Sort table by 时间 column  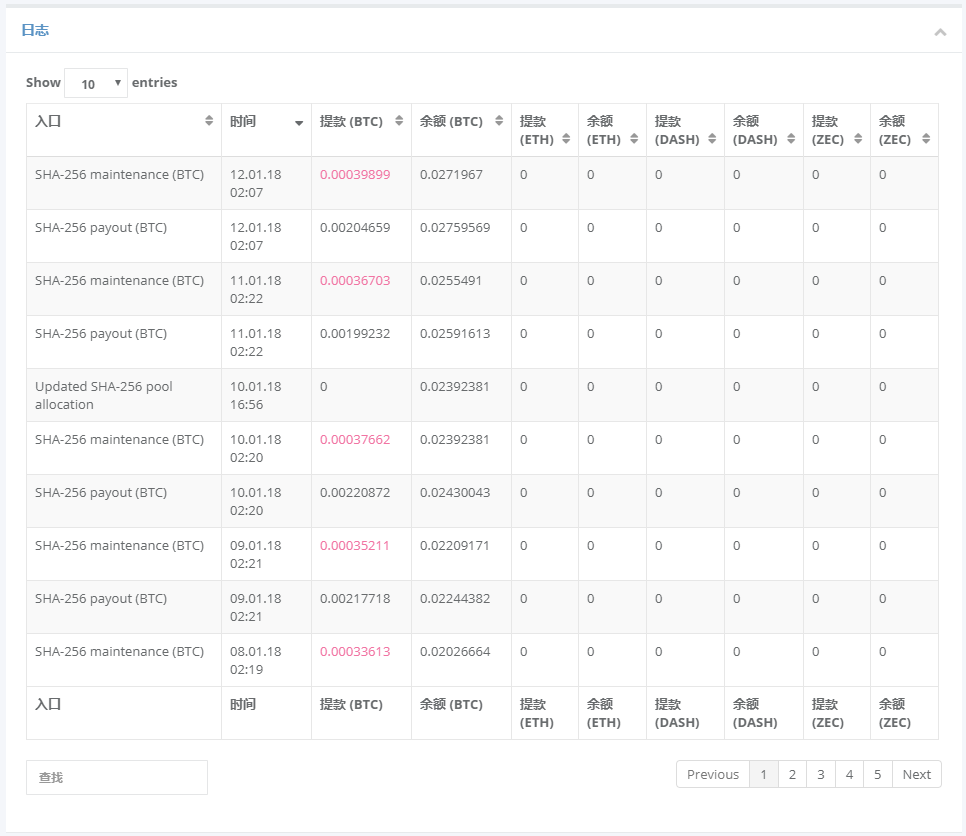(266, 130)
